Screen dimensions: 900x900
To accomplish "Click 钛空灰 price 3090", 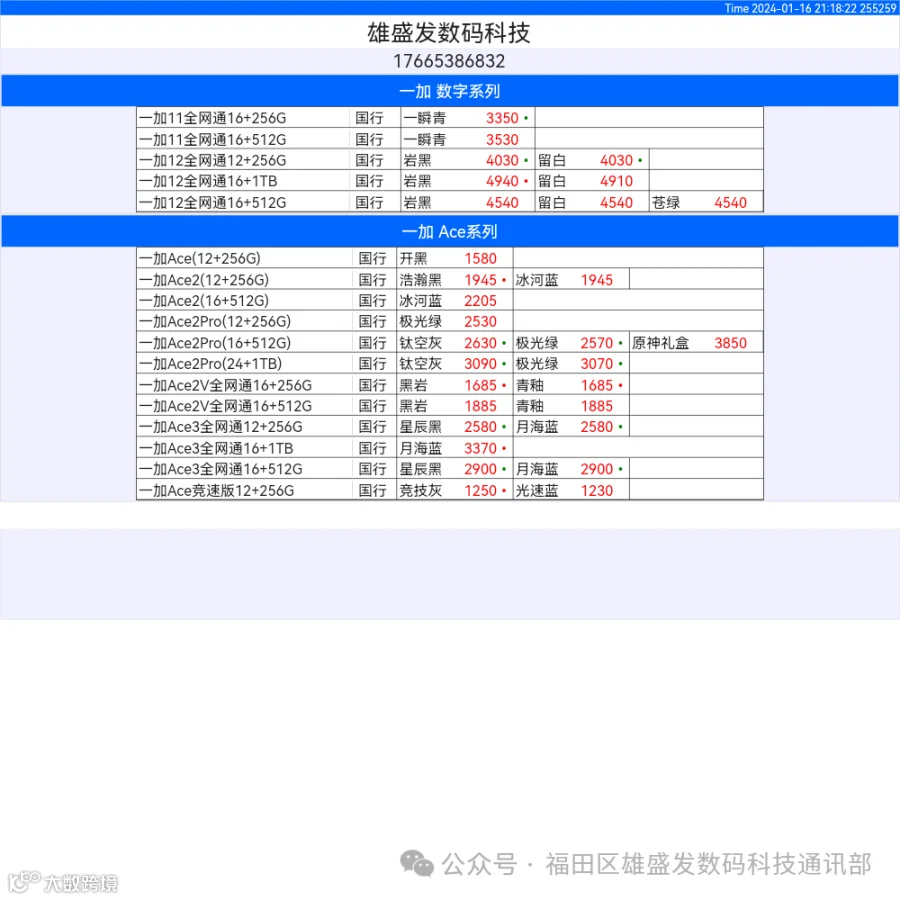I will 480,364.
